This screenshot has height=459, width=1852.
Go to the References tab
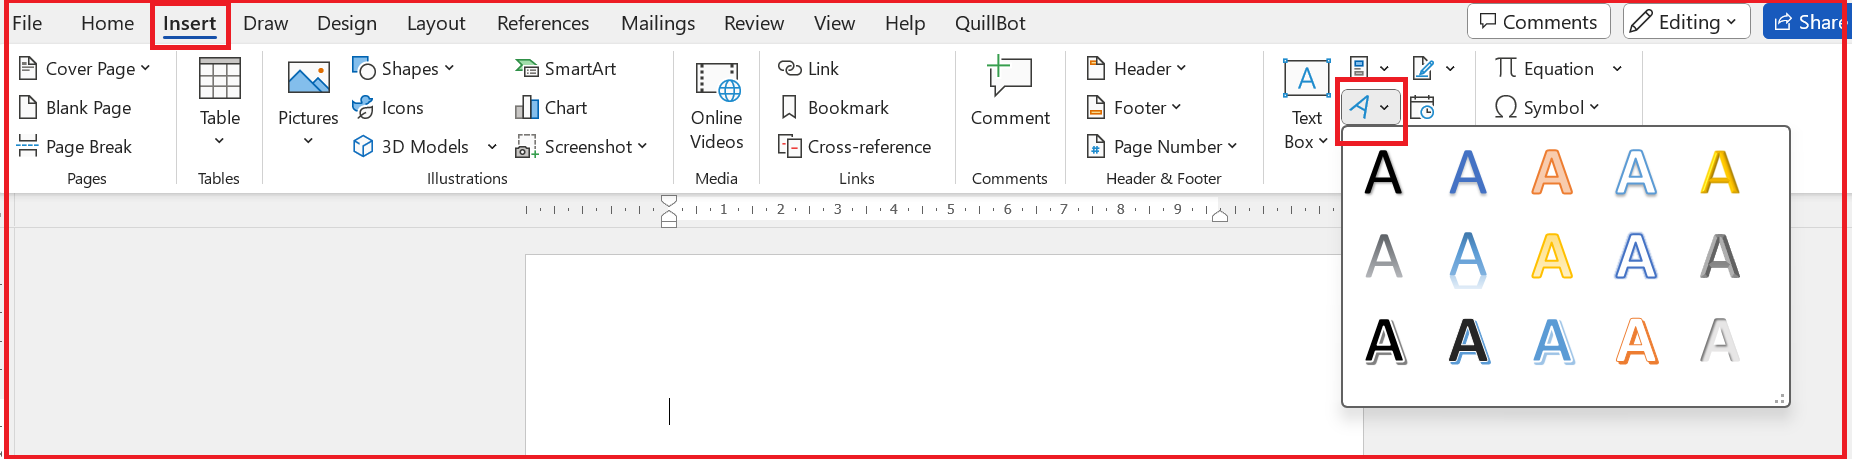tap(543, 23)
